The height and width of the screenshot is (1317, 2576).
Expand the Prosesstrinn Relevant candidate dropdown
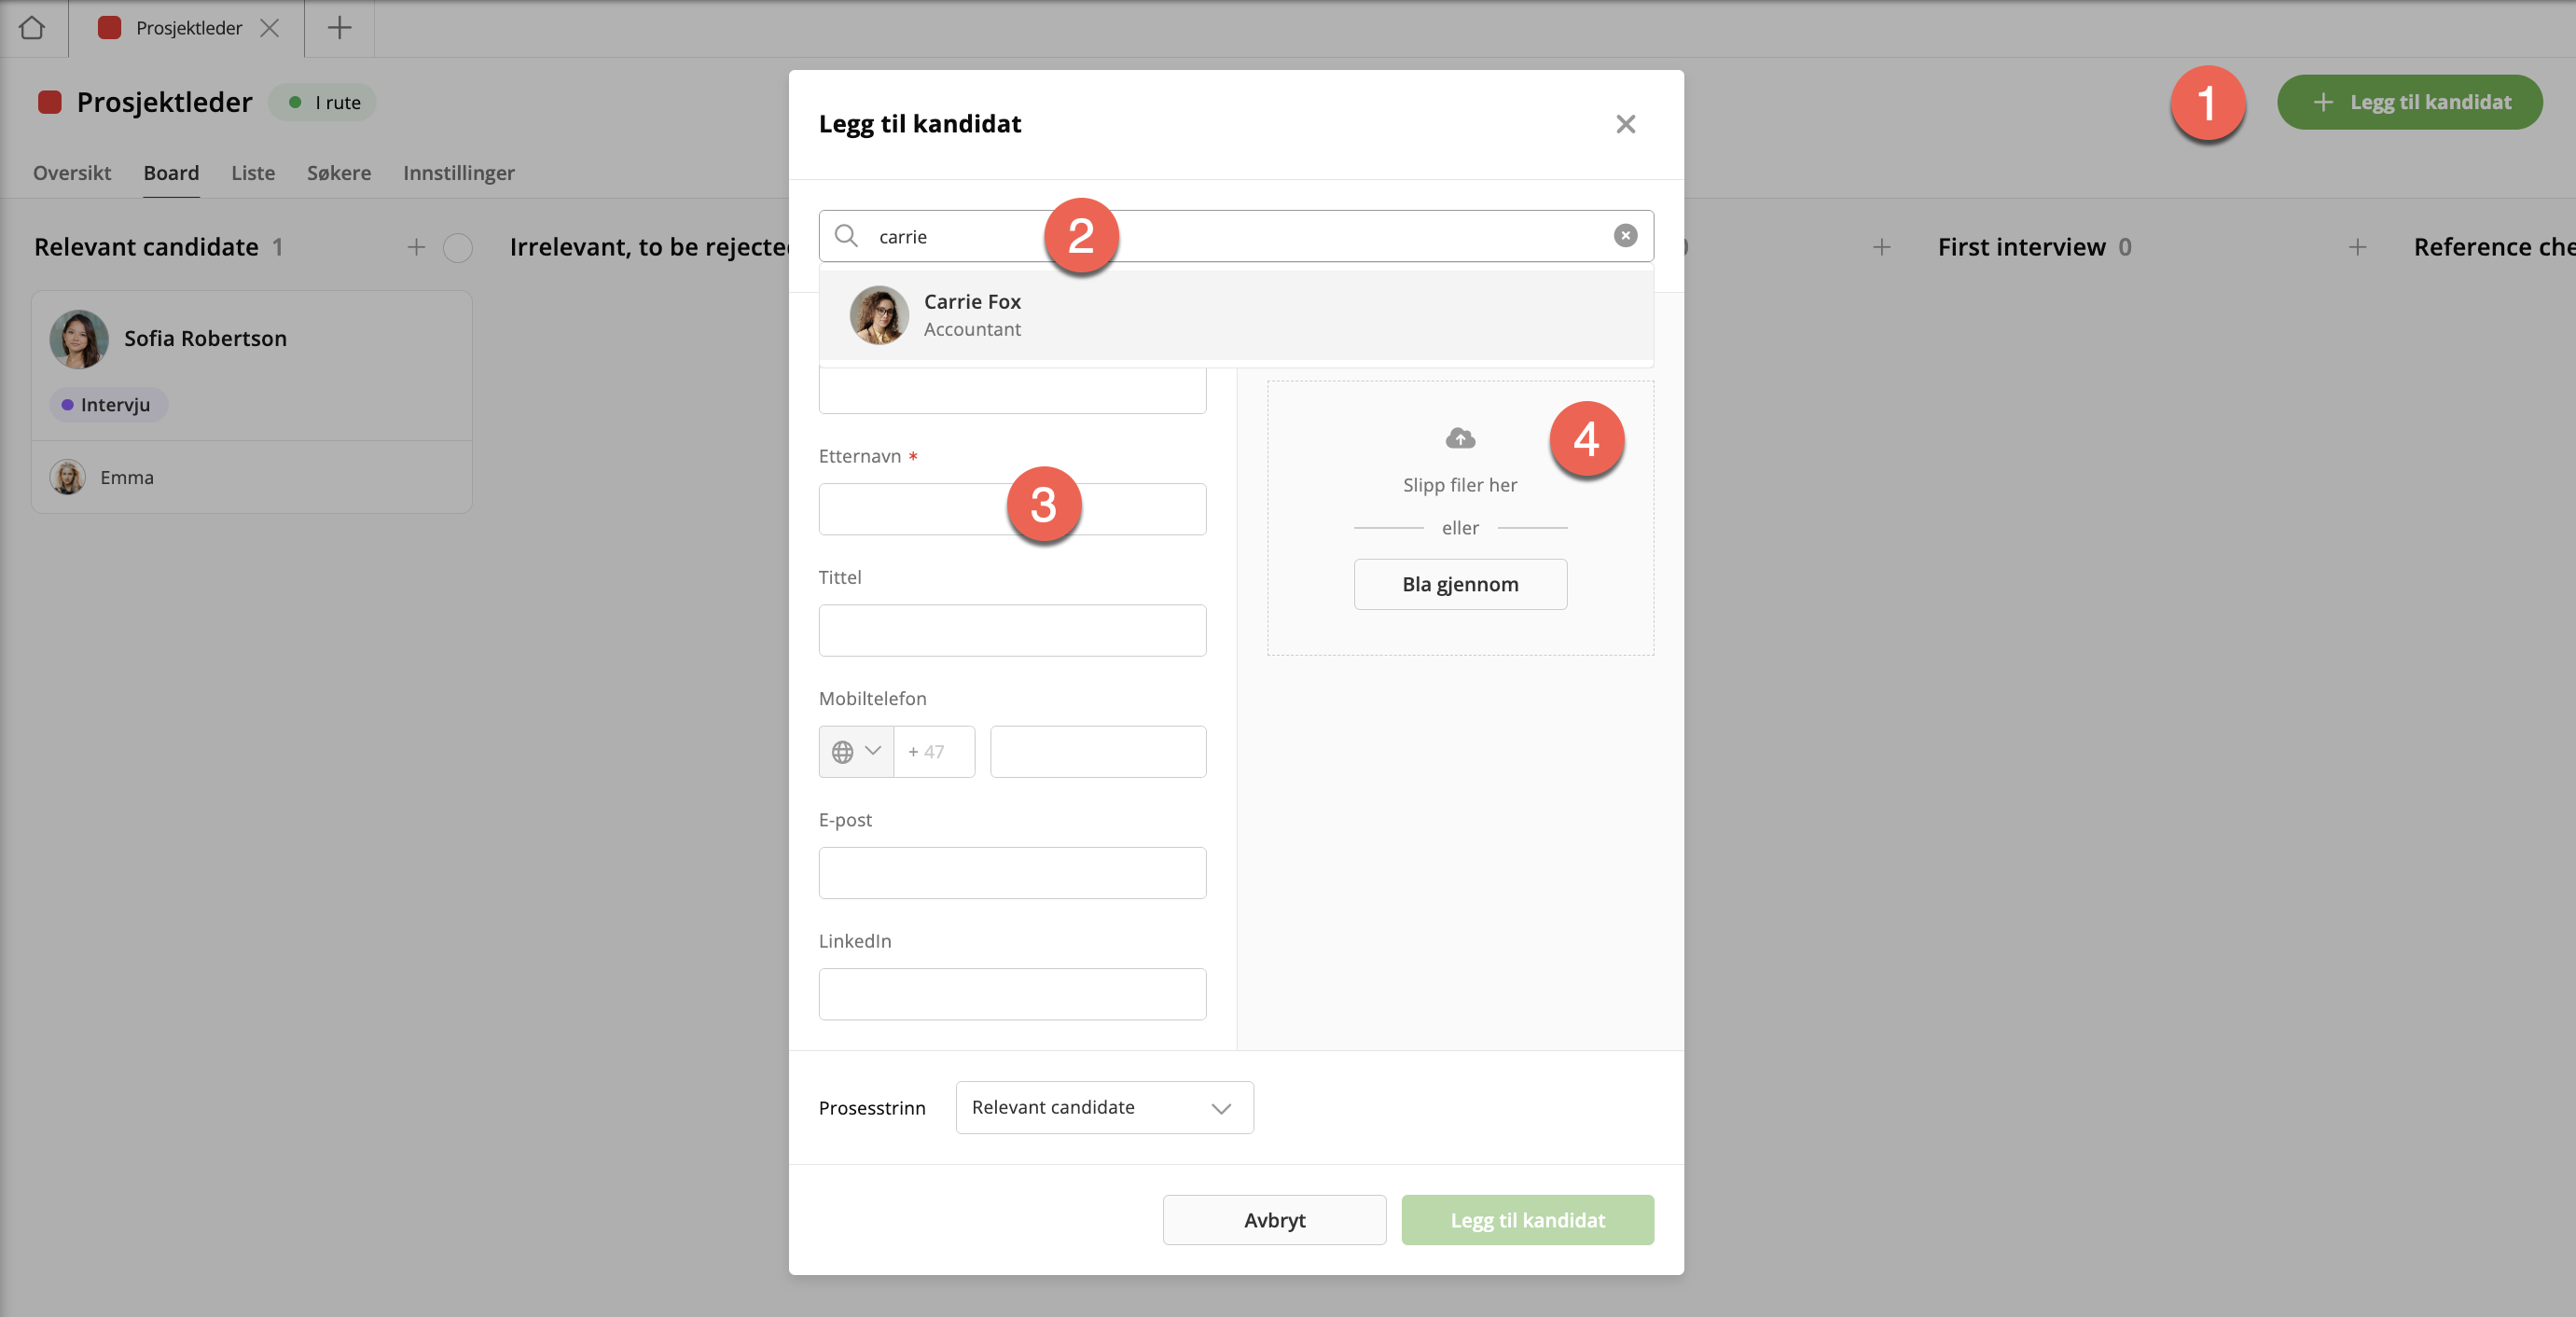tap(1104, 1107)
